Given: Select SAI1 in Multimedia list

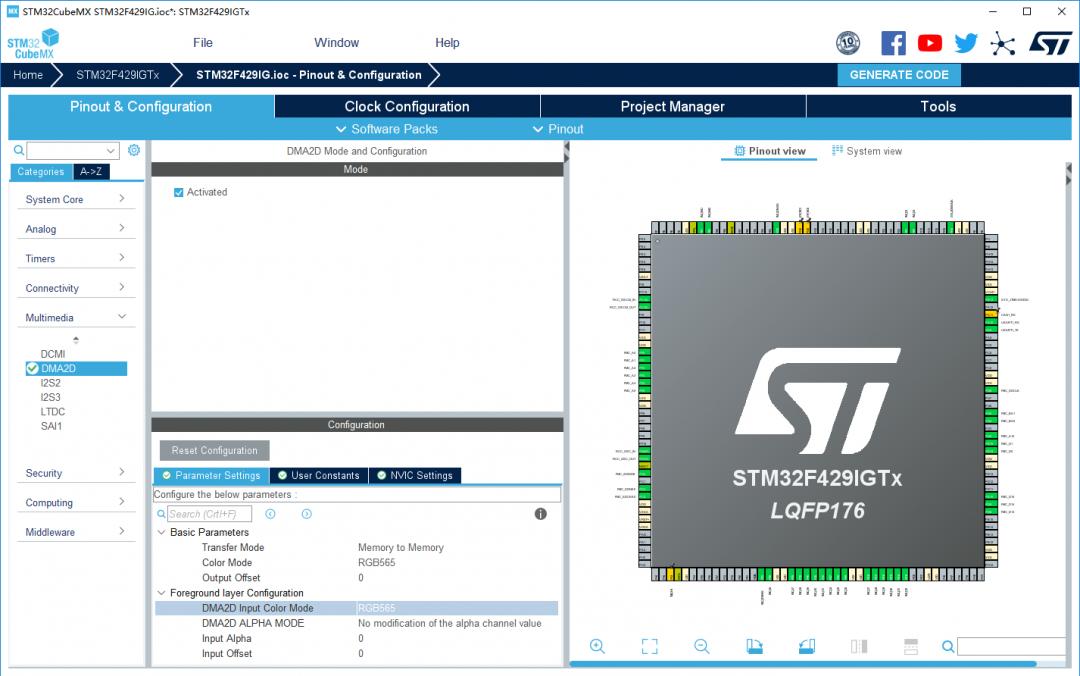Looking at the screenshot, I should click(x=52, y=426).
